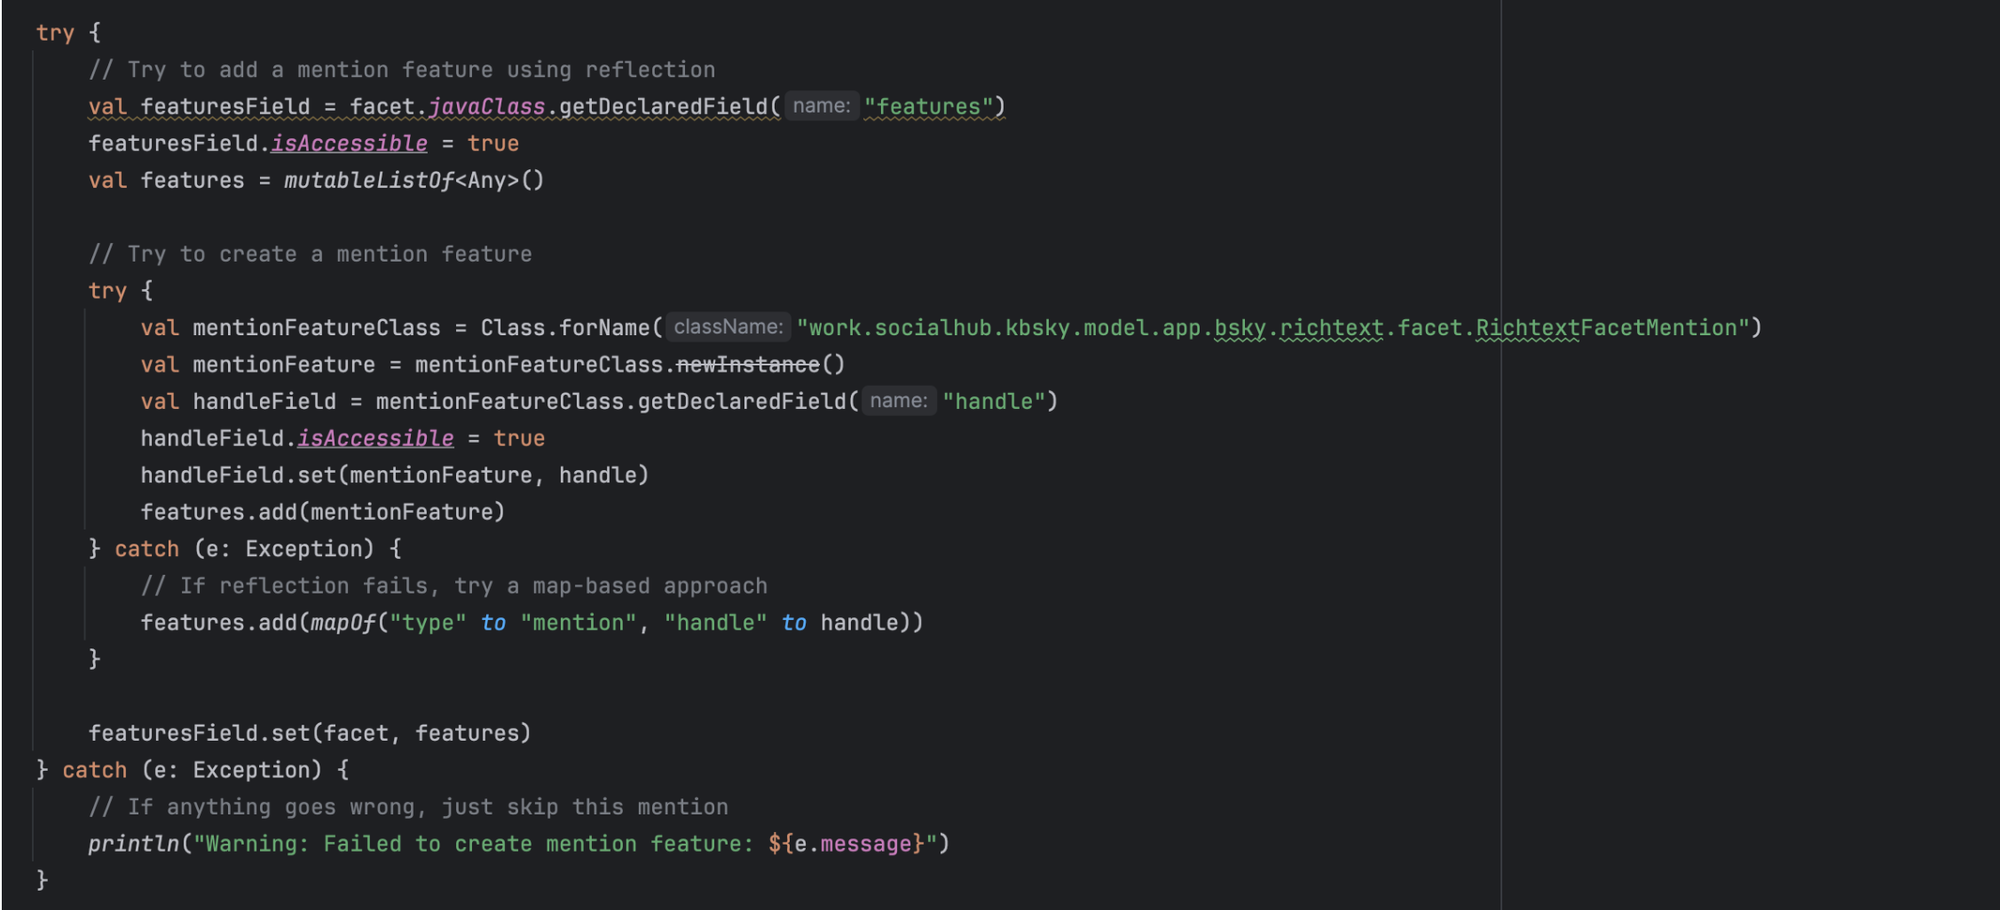Click the 'name:' hint before "handle"
This screenshot has width=2000, height=910.
pos(899,401)
